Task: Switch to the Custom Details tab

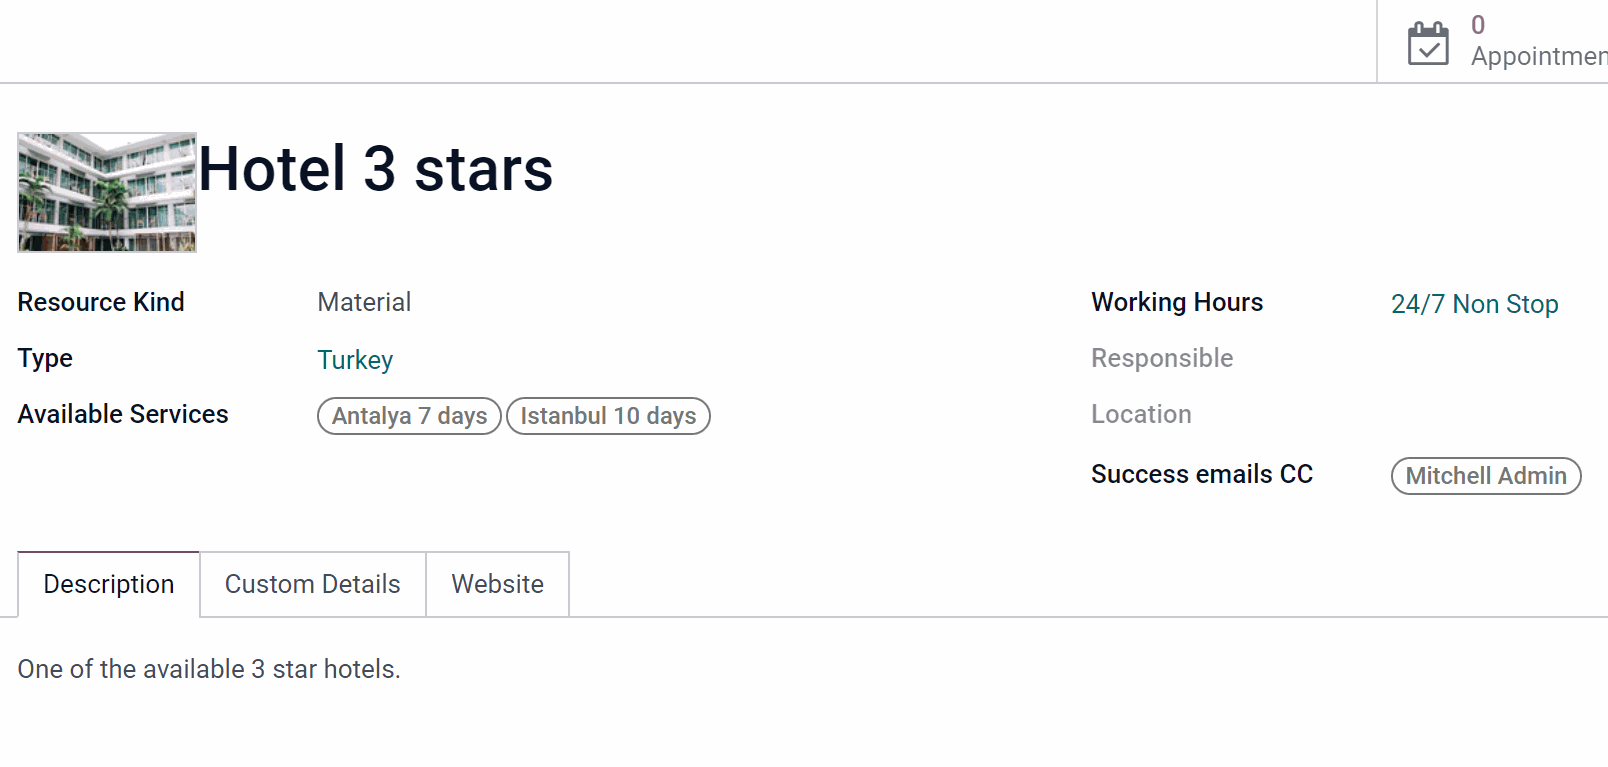Action: [313, 584]
